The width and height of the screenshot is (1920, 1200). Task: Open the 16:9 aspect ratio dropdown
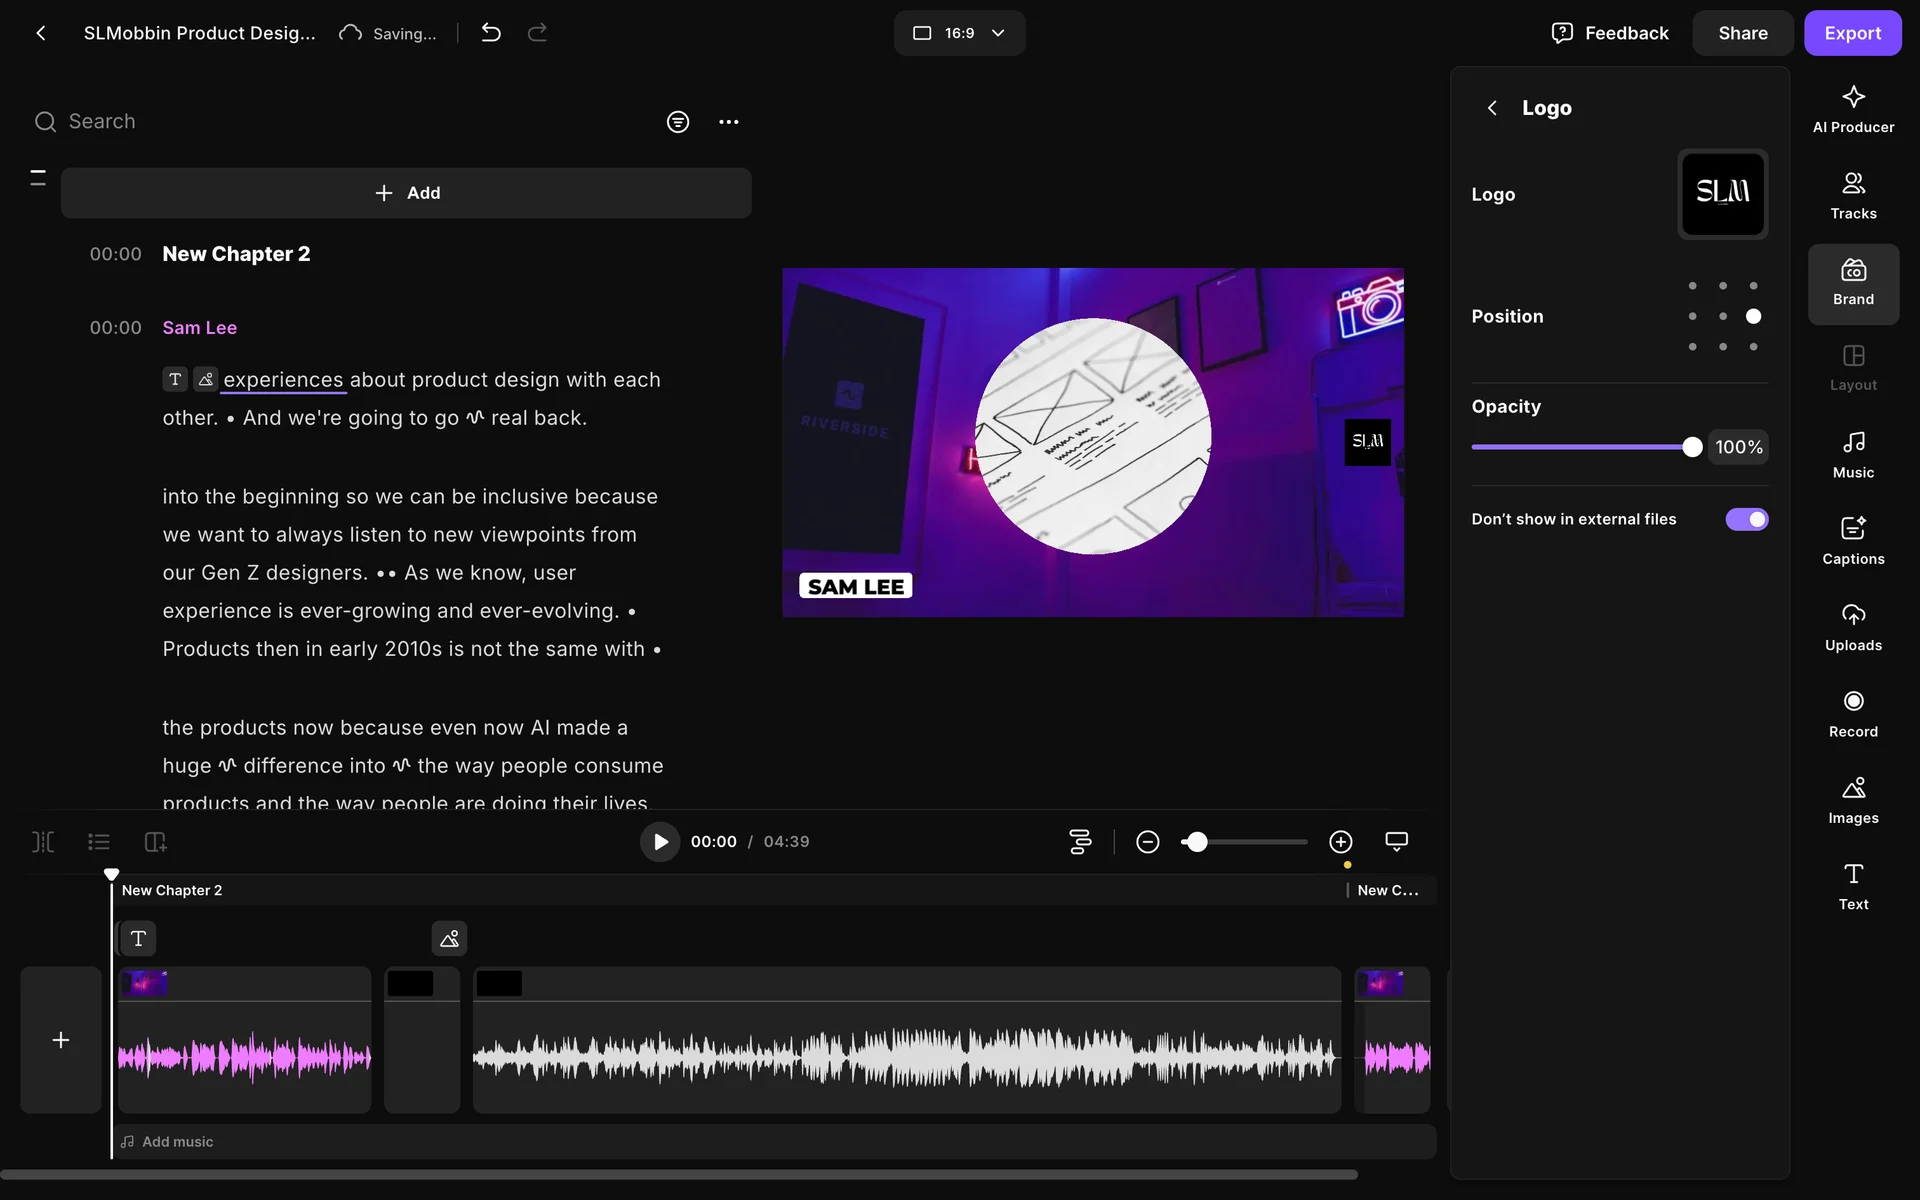point(958,33)
